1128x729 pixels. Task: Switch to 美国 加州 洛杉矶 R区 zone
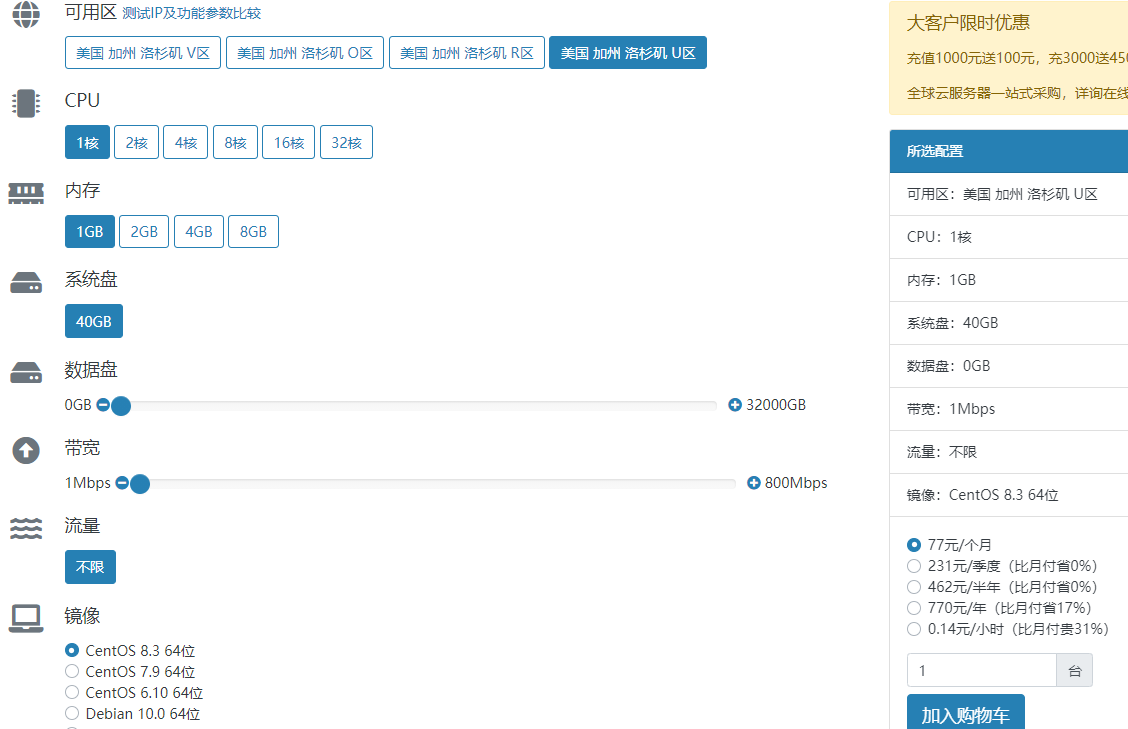pyautogui.click(x=467, y=53)
